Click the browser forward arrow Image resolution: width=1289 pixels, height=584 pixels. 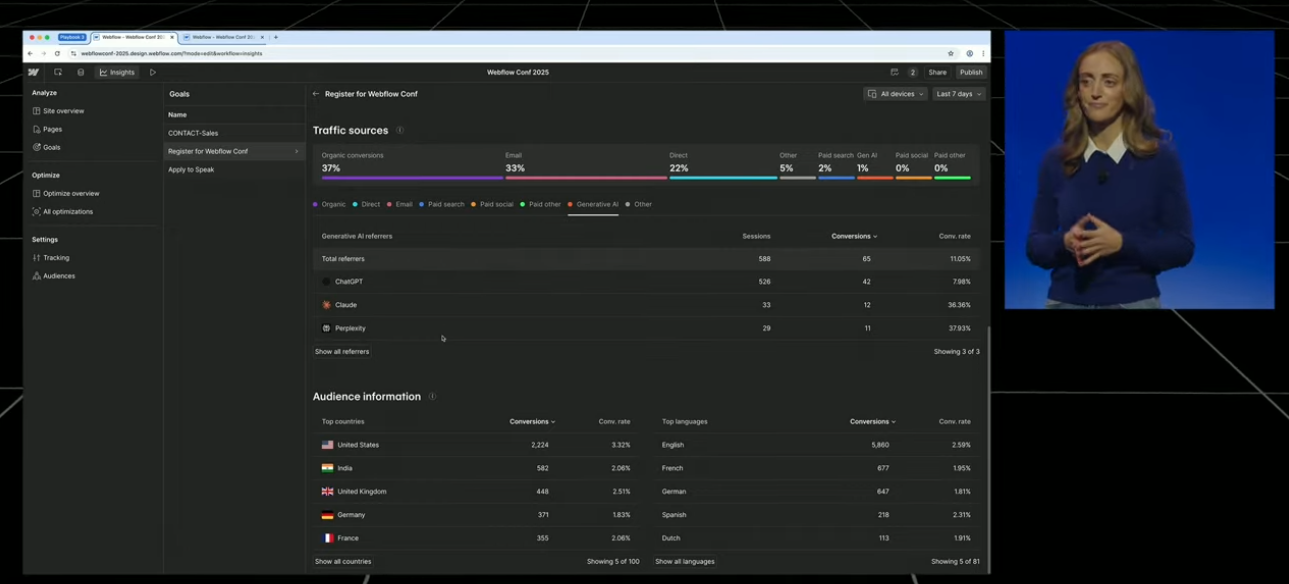pos(43,53)
